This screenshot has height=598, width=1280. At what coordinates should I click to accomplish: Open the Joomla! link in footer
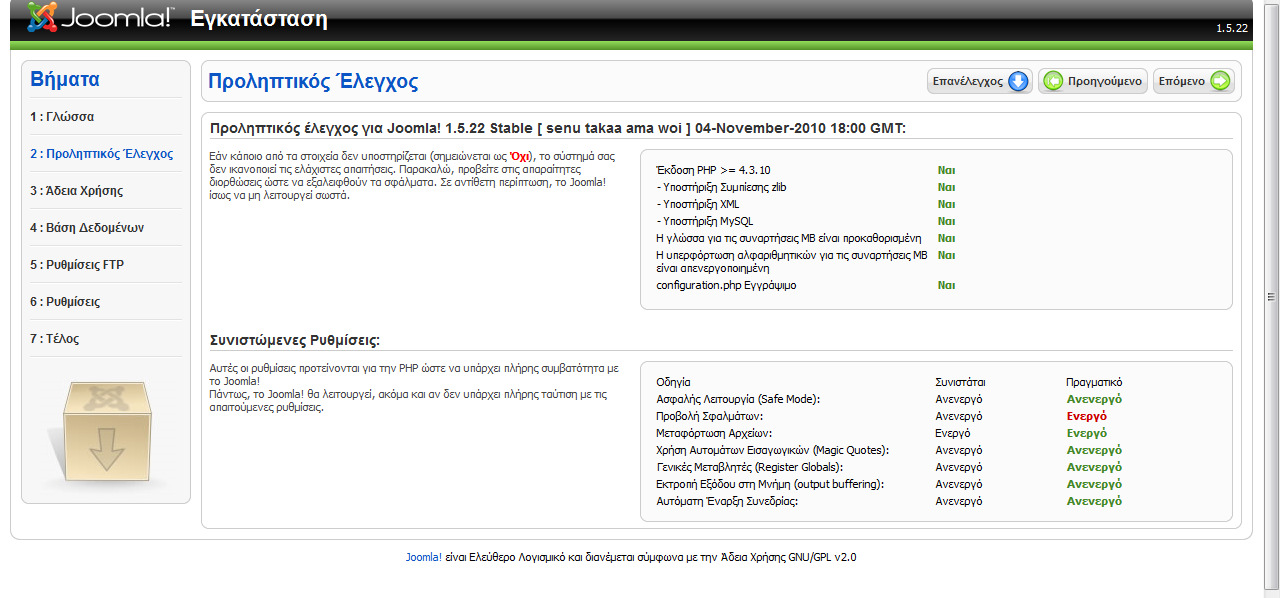424,557
